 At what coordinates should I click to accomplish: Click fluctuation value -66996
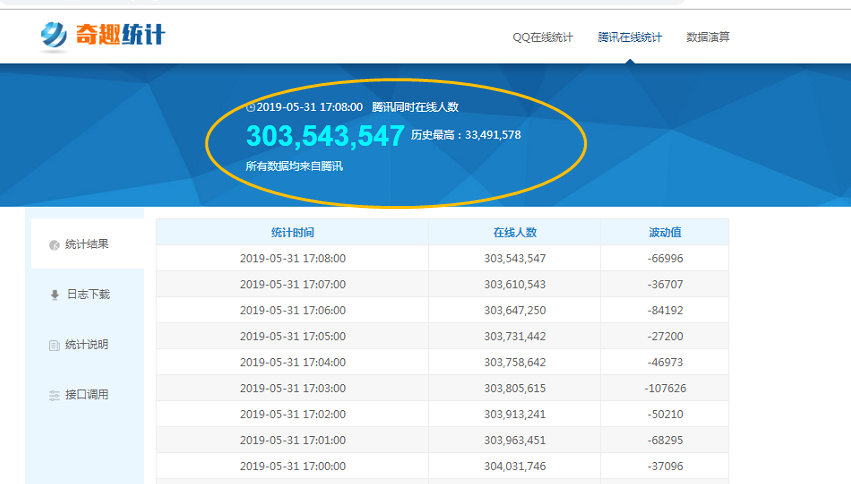click(x=665, y=258)
